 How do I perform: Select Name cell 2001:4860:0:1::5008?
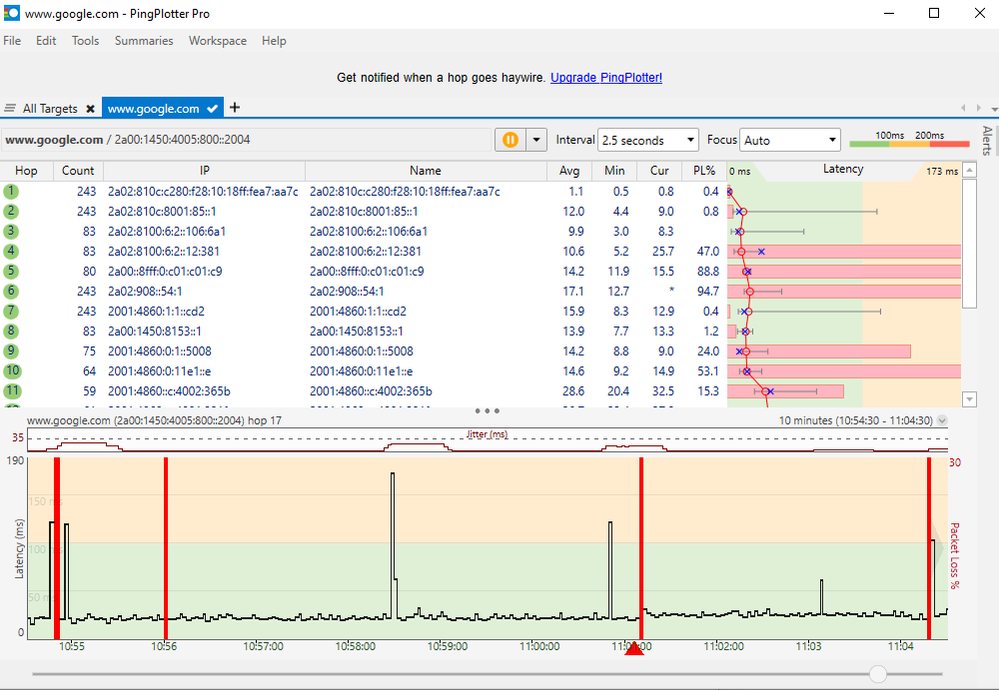tap(361, 351)
